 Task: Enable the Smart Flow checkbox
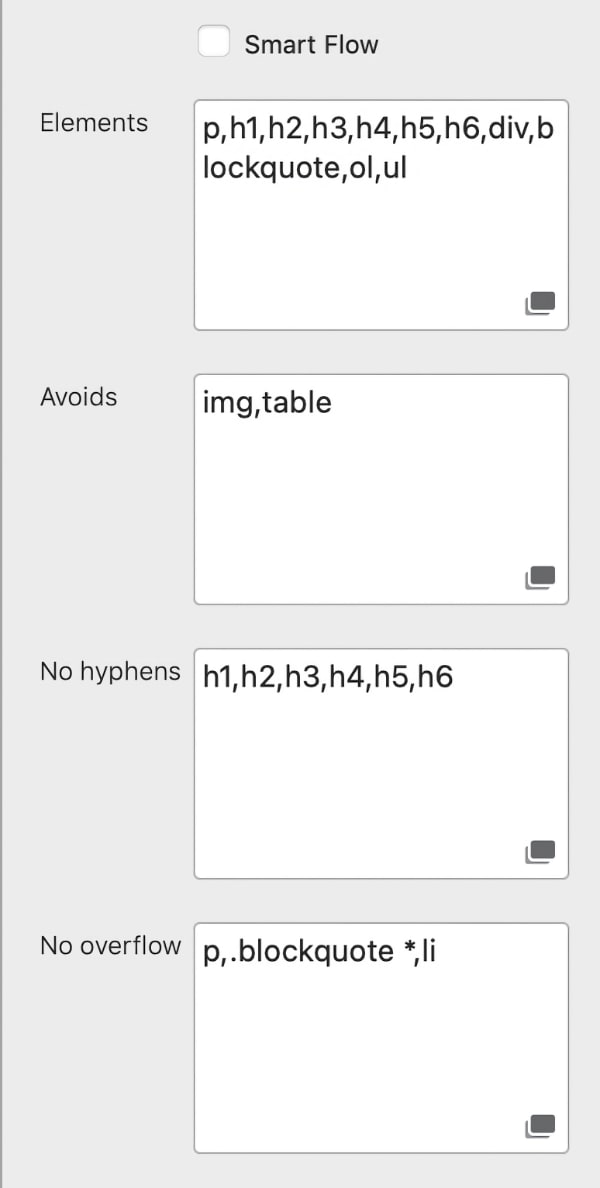coord(214,43)
